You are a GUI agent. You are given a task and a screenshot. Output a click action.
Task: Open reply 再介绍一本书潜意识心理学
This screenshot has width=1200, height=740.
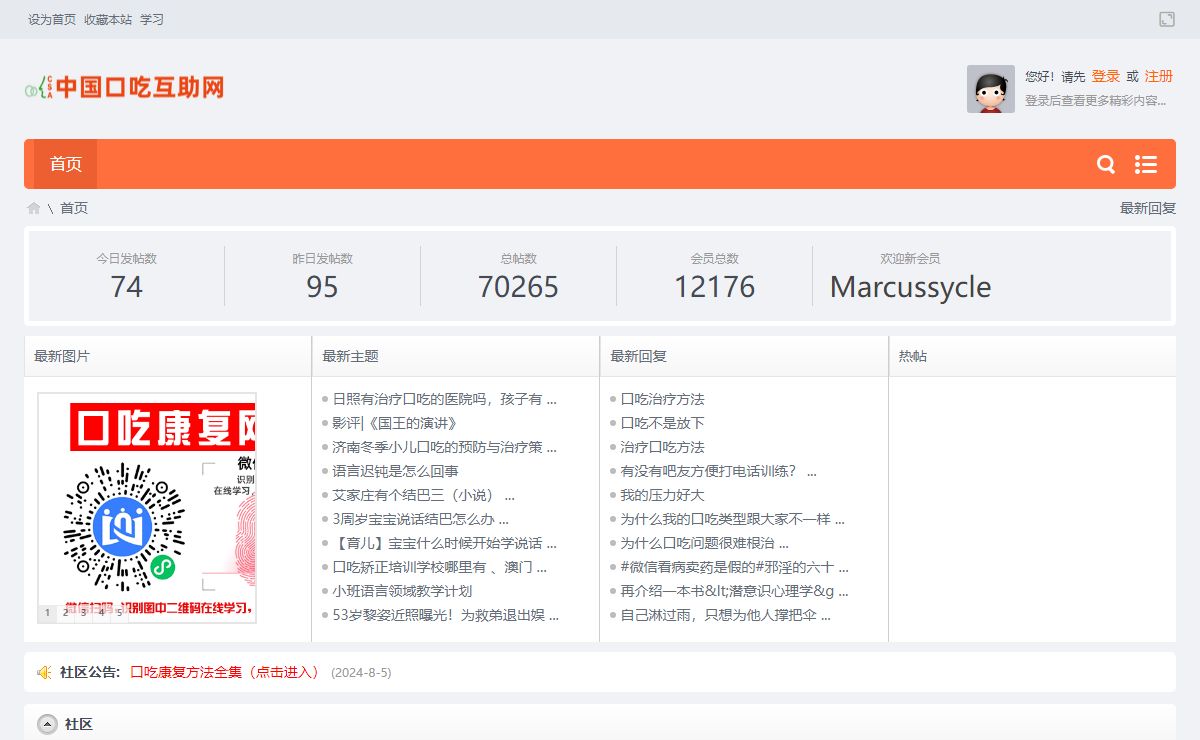[x=735, y=591]
